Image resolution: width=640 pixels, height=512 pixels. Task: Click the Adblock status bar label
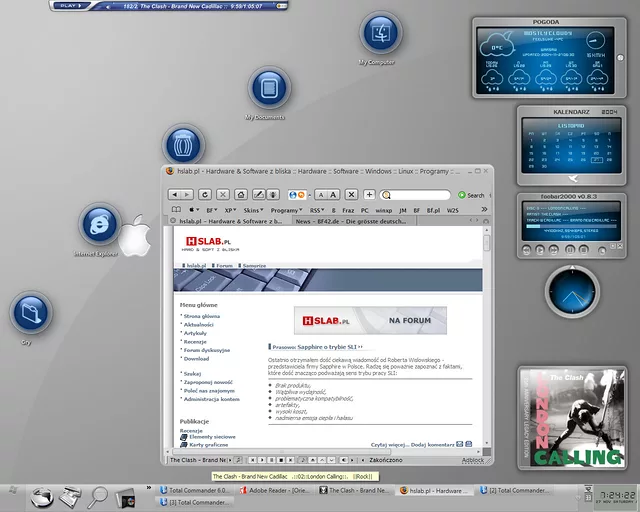tap(473, 460)
